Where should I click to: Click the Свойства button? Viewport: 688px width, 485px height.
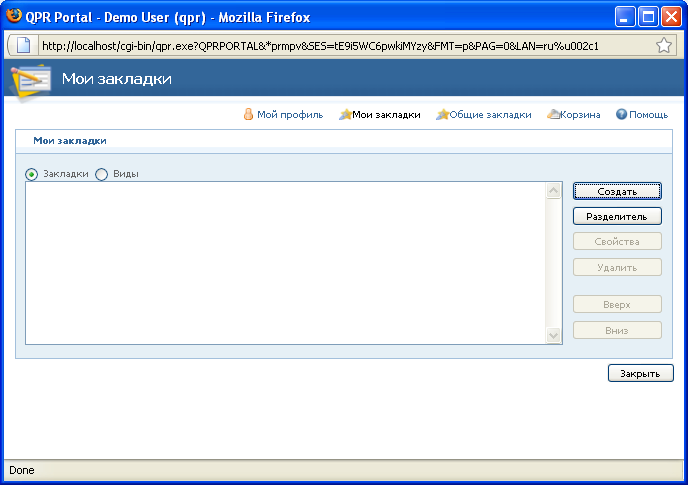pyautogui.click(x=617, y=241)
